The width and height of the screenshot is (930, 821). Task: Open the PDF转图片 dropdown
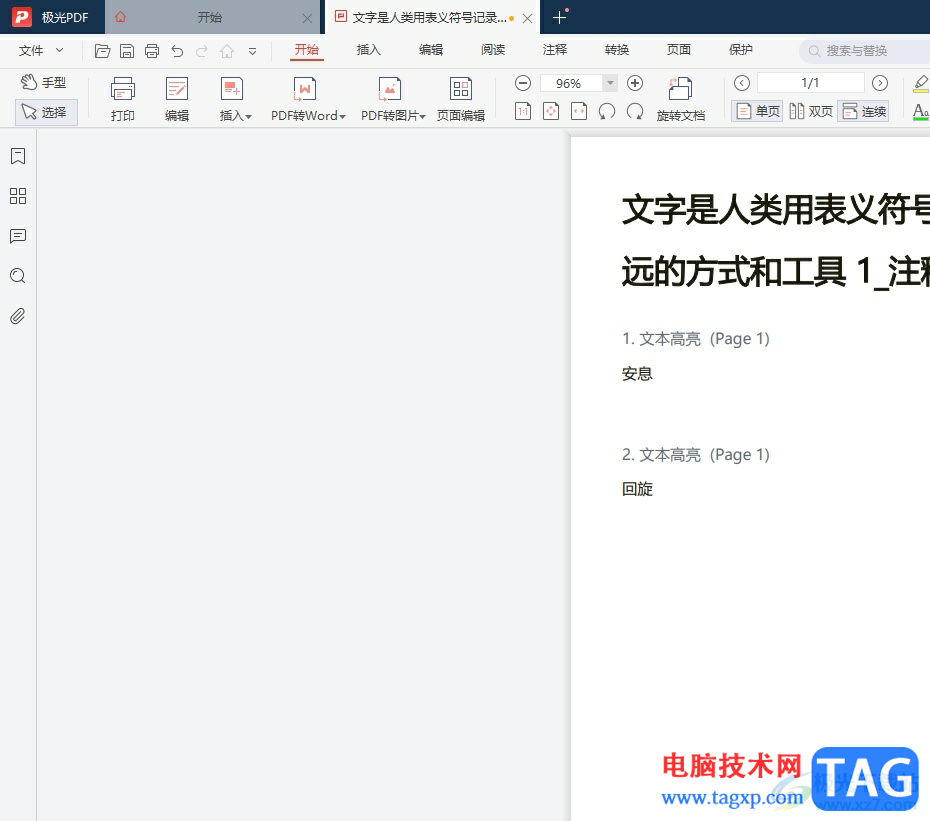393,99
